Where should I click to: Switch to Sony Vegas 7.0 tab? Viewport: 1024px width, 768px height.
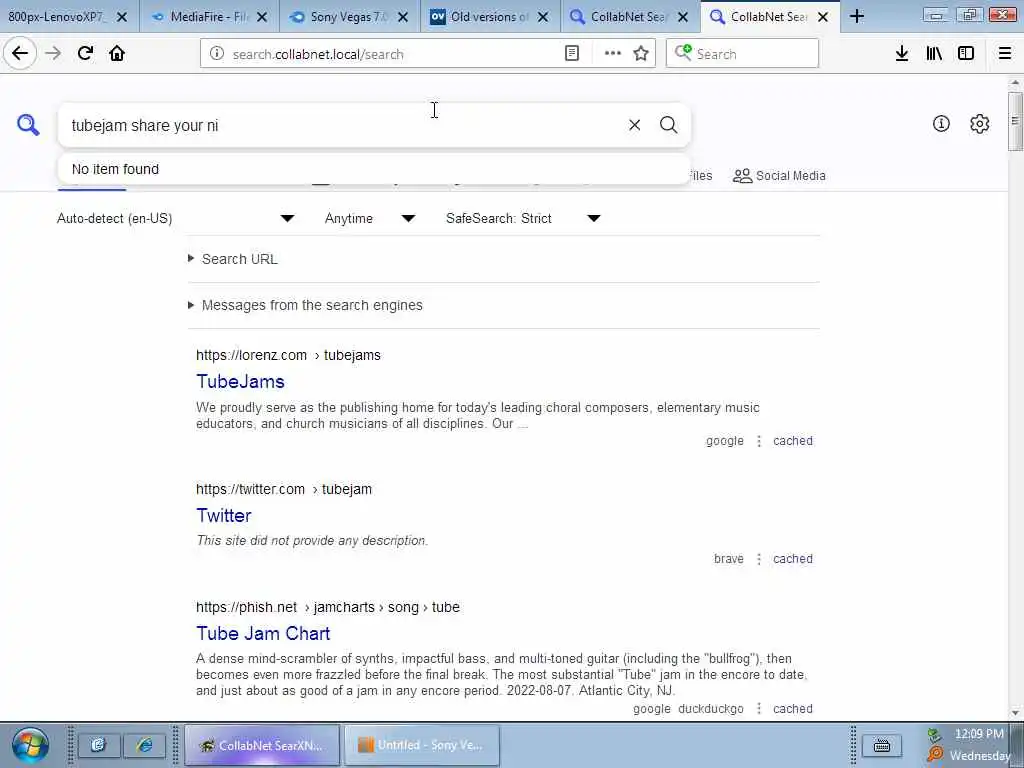[350, 16]
